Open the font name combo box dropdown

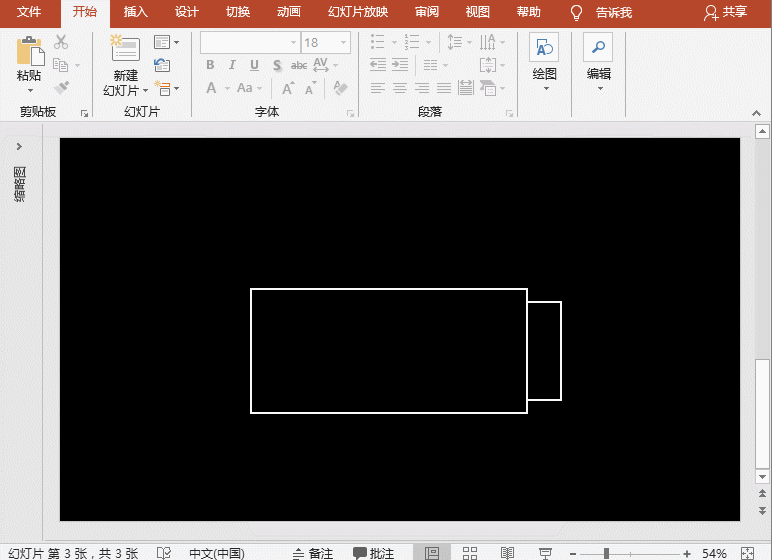(293, 42)
